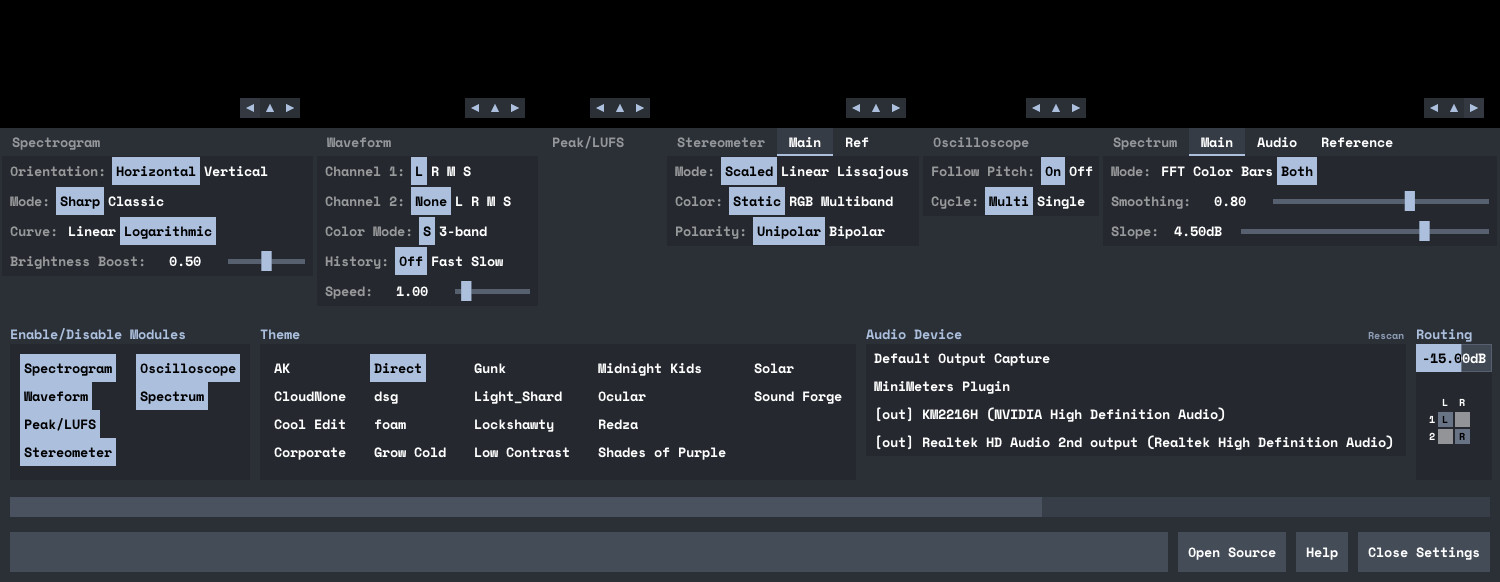Set oscilloscope Cycle to Single
Screen dimensions: 1500x582
pyautogui.click(x=1061, y=201)
